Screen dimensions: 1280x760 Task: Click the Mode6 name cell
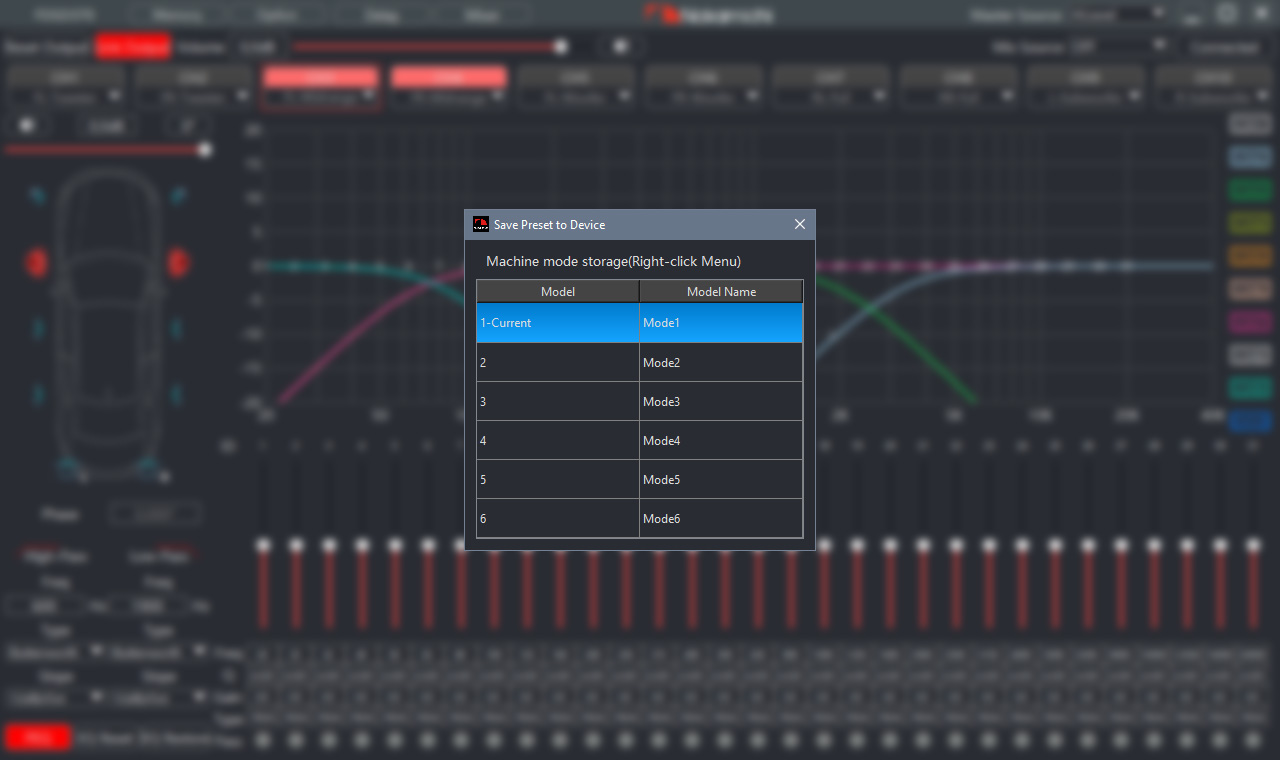point(721,518)
